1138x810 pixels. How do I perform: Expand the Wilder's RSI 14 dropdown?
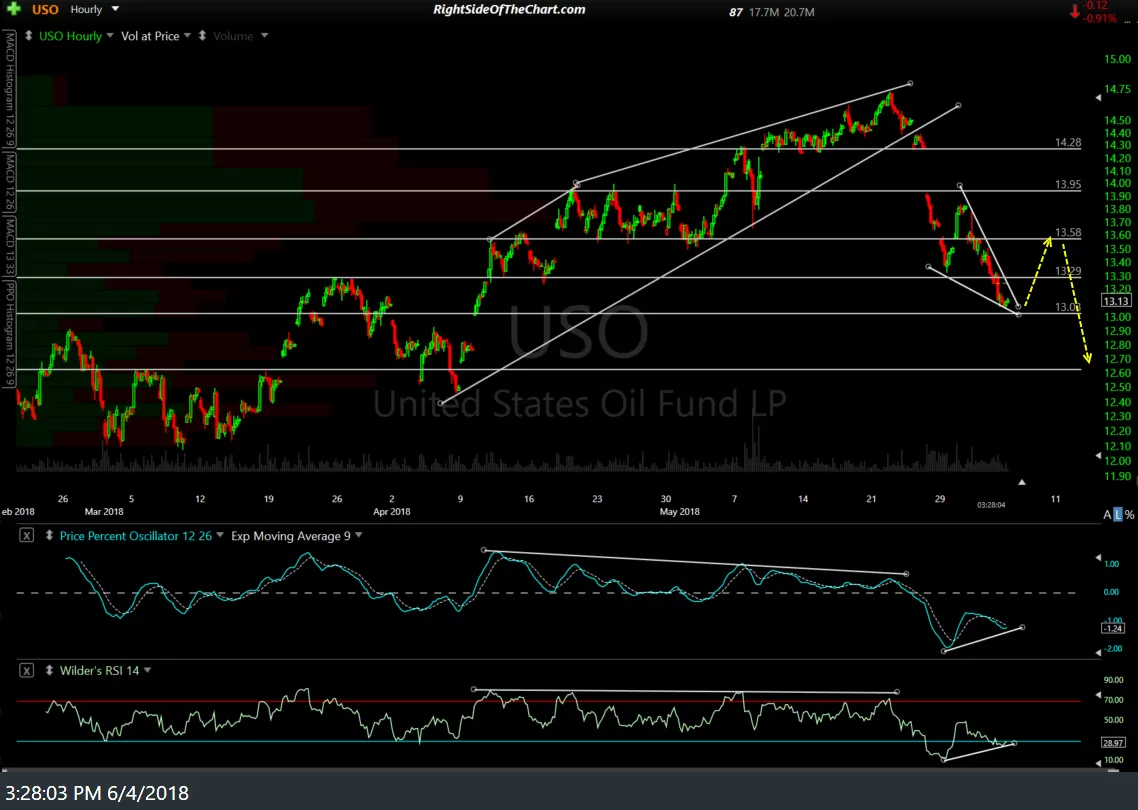coord(147,671)
